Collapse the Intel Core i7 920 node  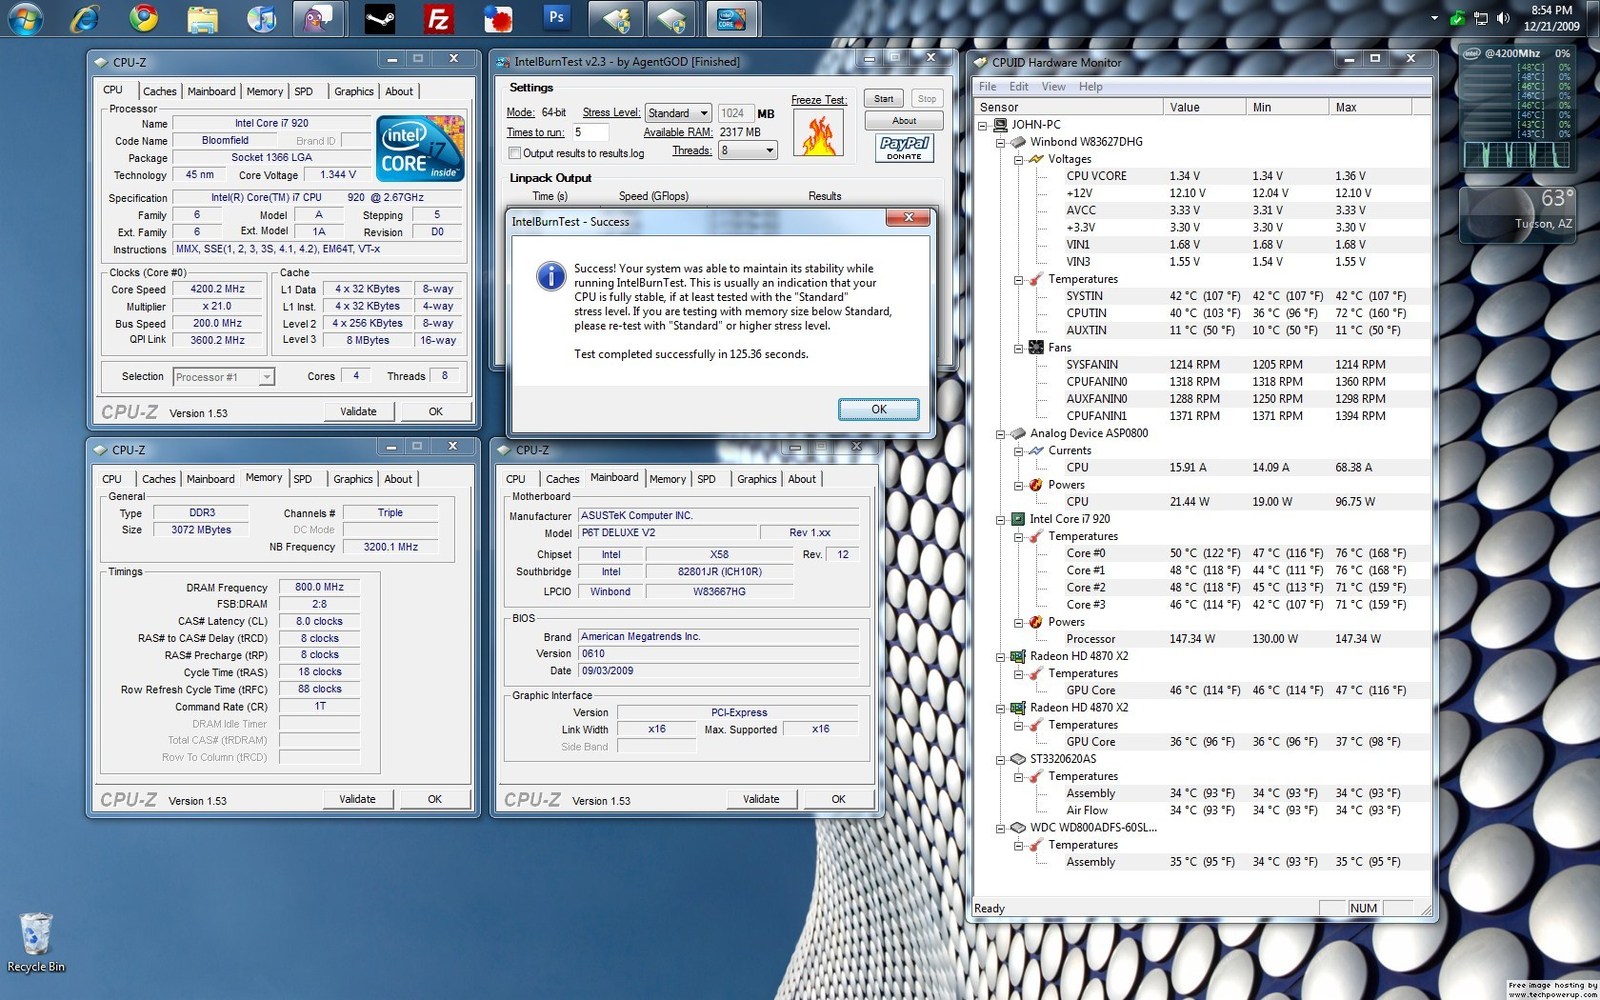tap(1000, 519)
